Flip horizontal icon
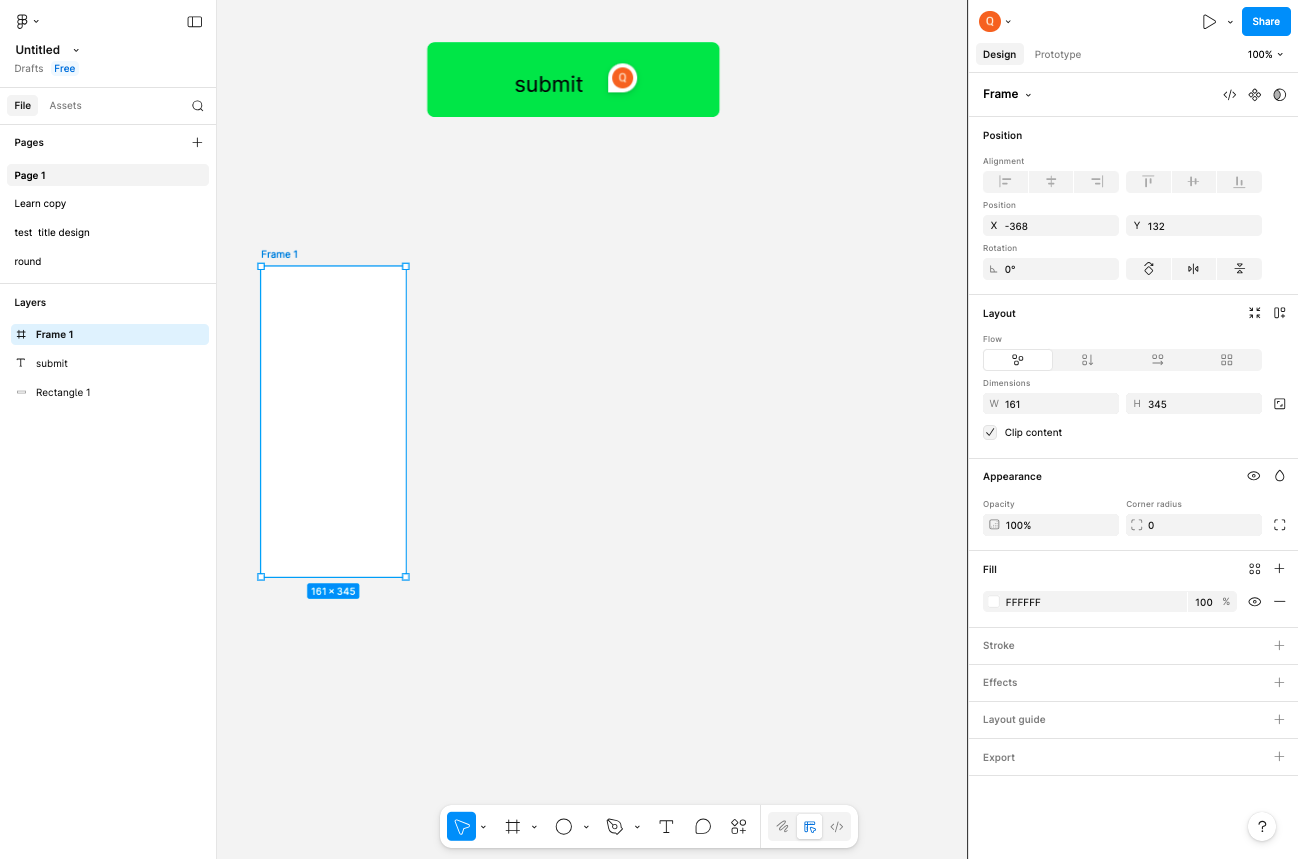The image size is (1298, 859). point(1193,269)
